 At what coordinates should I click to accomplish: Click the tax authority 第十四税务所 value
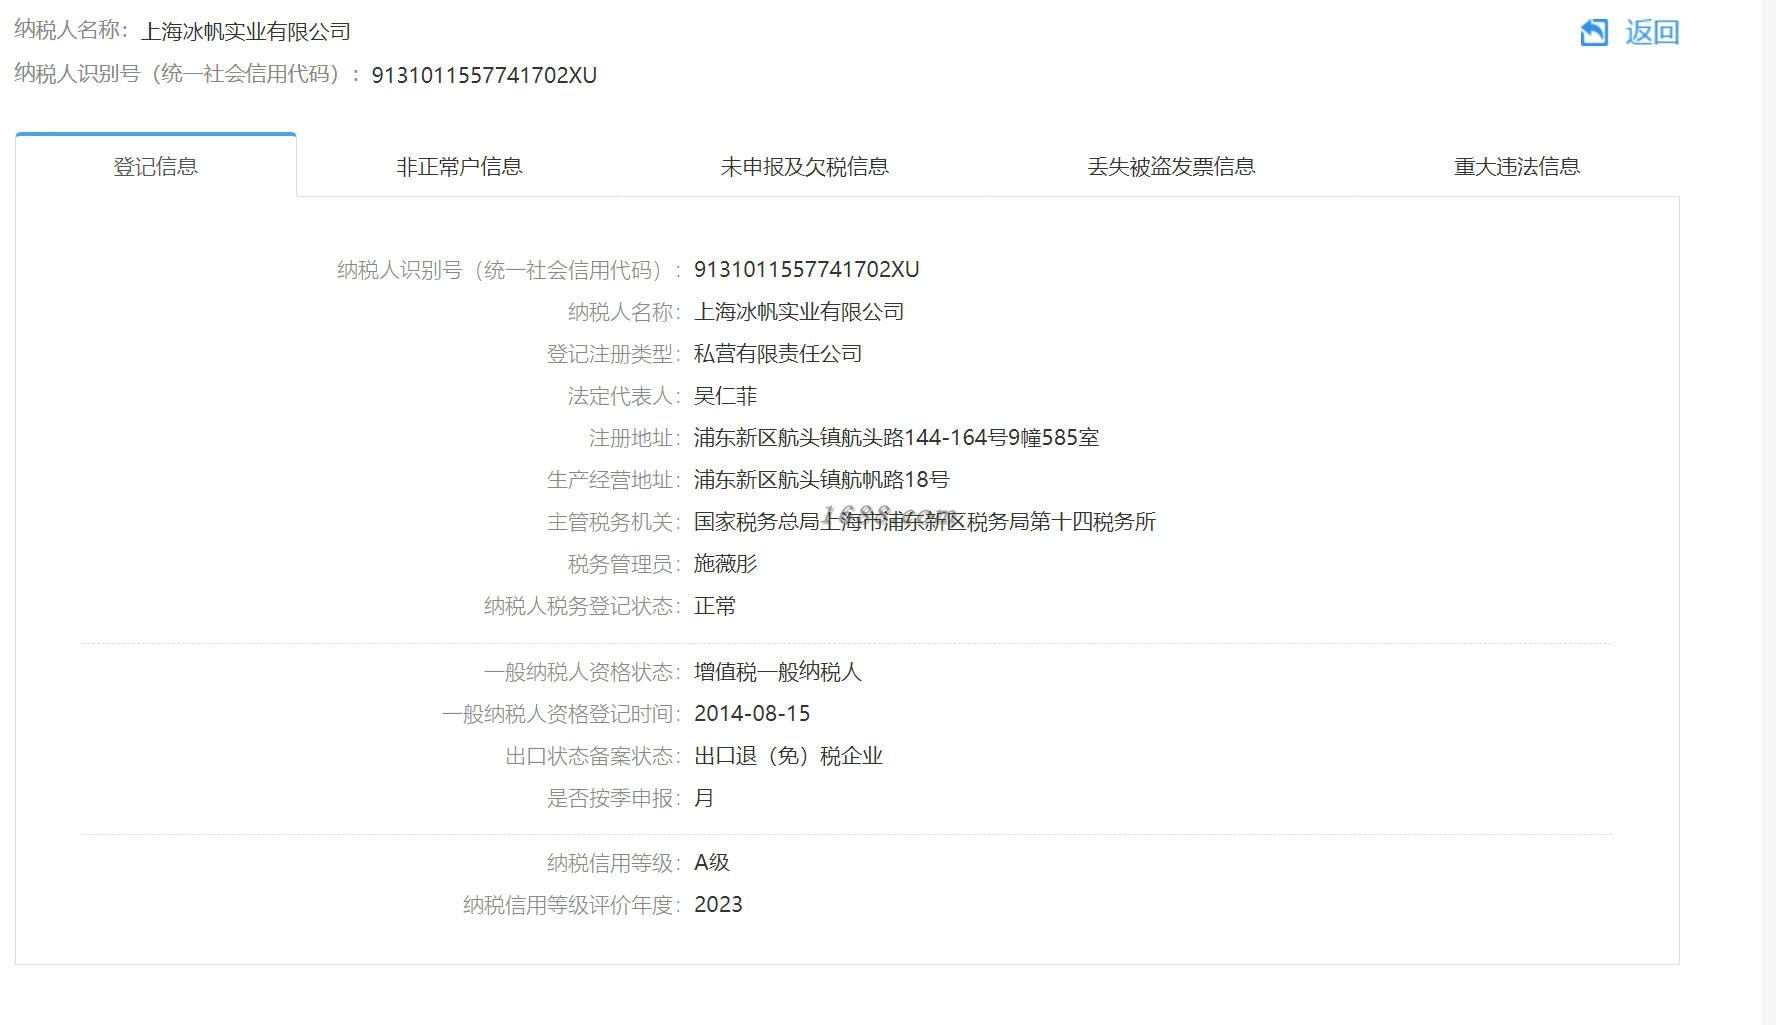(925, 522)
